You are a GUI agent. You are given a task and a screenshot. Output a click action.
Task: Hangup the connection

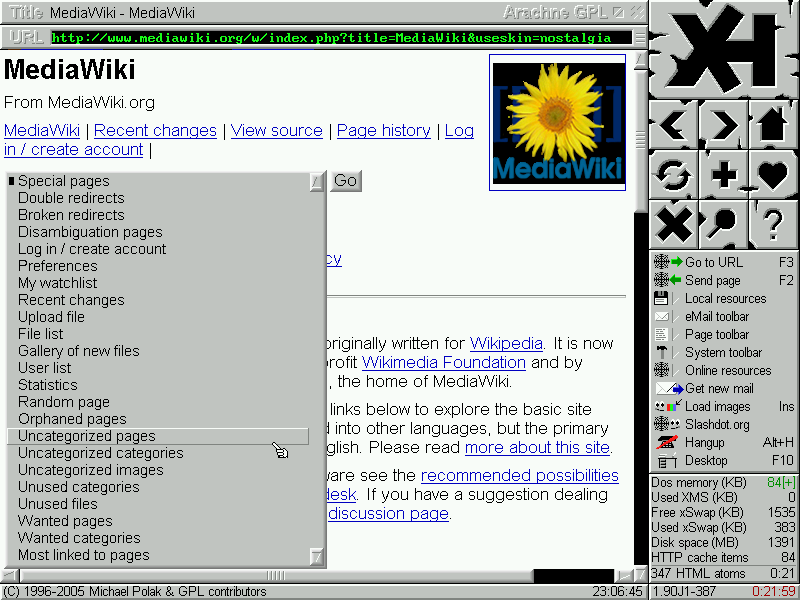coord(706,443)
